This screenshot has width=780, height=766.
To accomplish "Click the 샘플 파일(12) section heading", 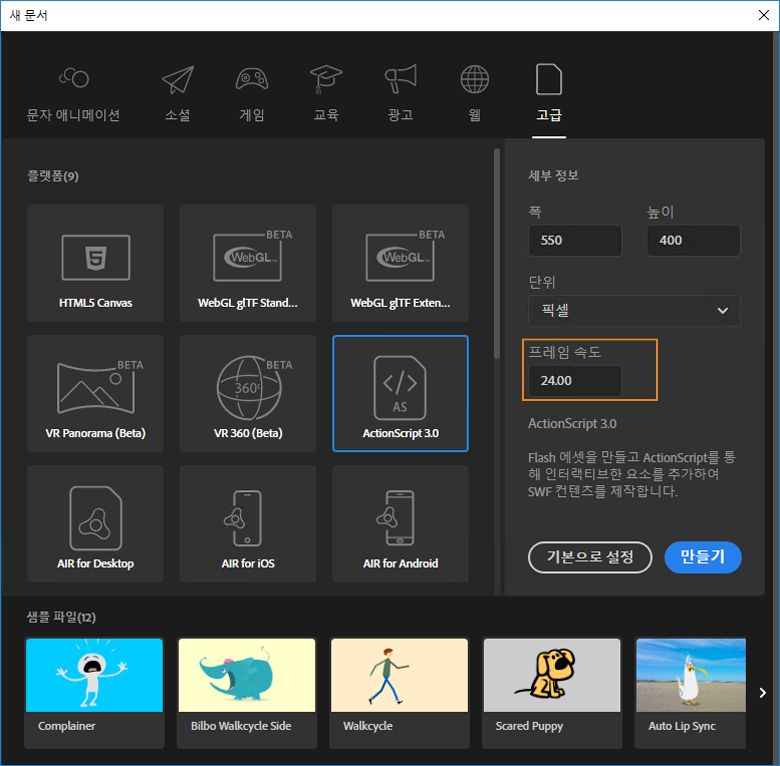I will 61,617.
